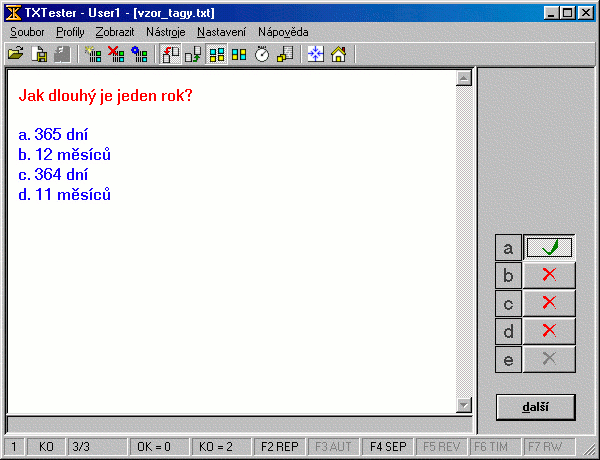Toggle the red X button for answer c

(x=549, y=303)
